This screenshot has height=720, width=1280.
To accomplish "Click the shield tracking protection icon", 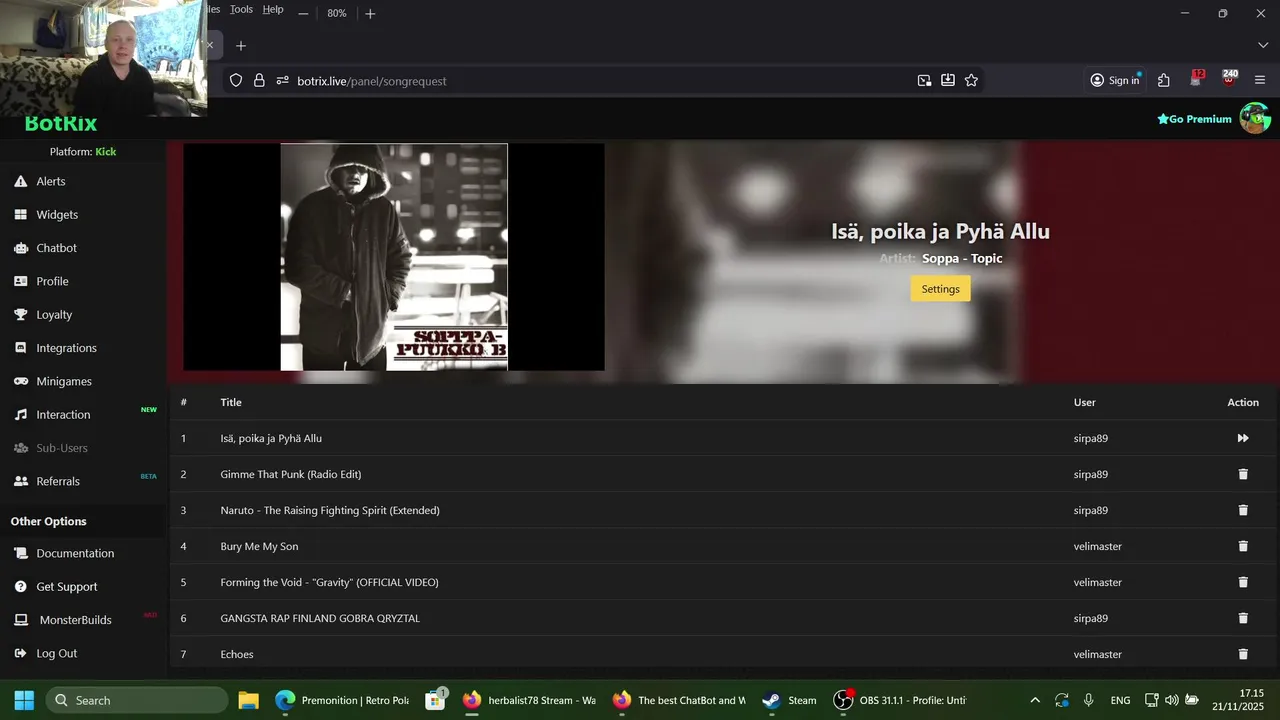I will [236, 81].
